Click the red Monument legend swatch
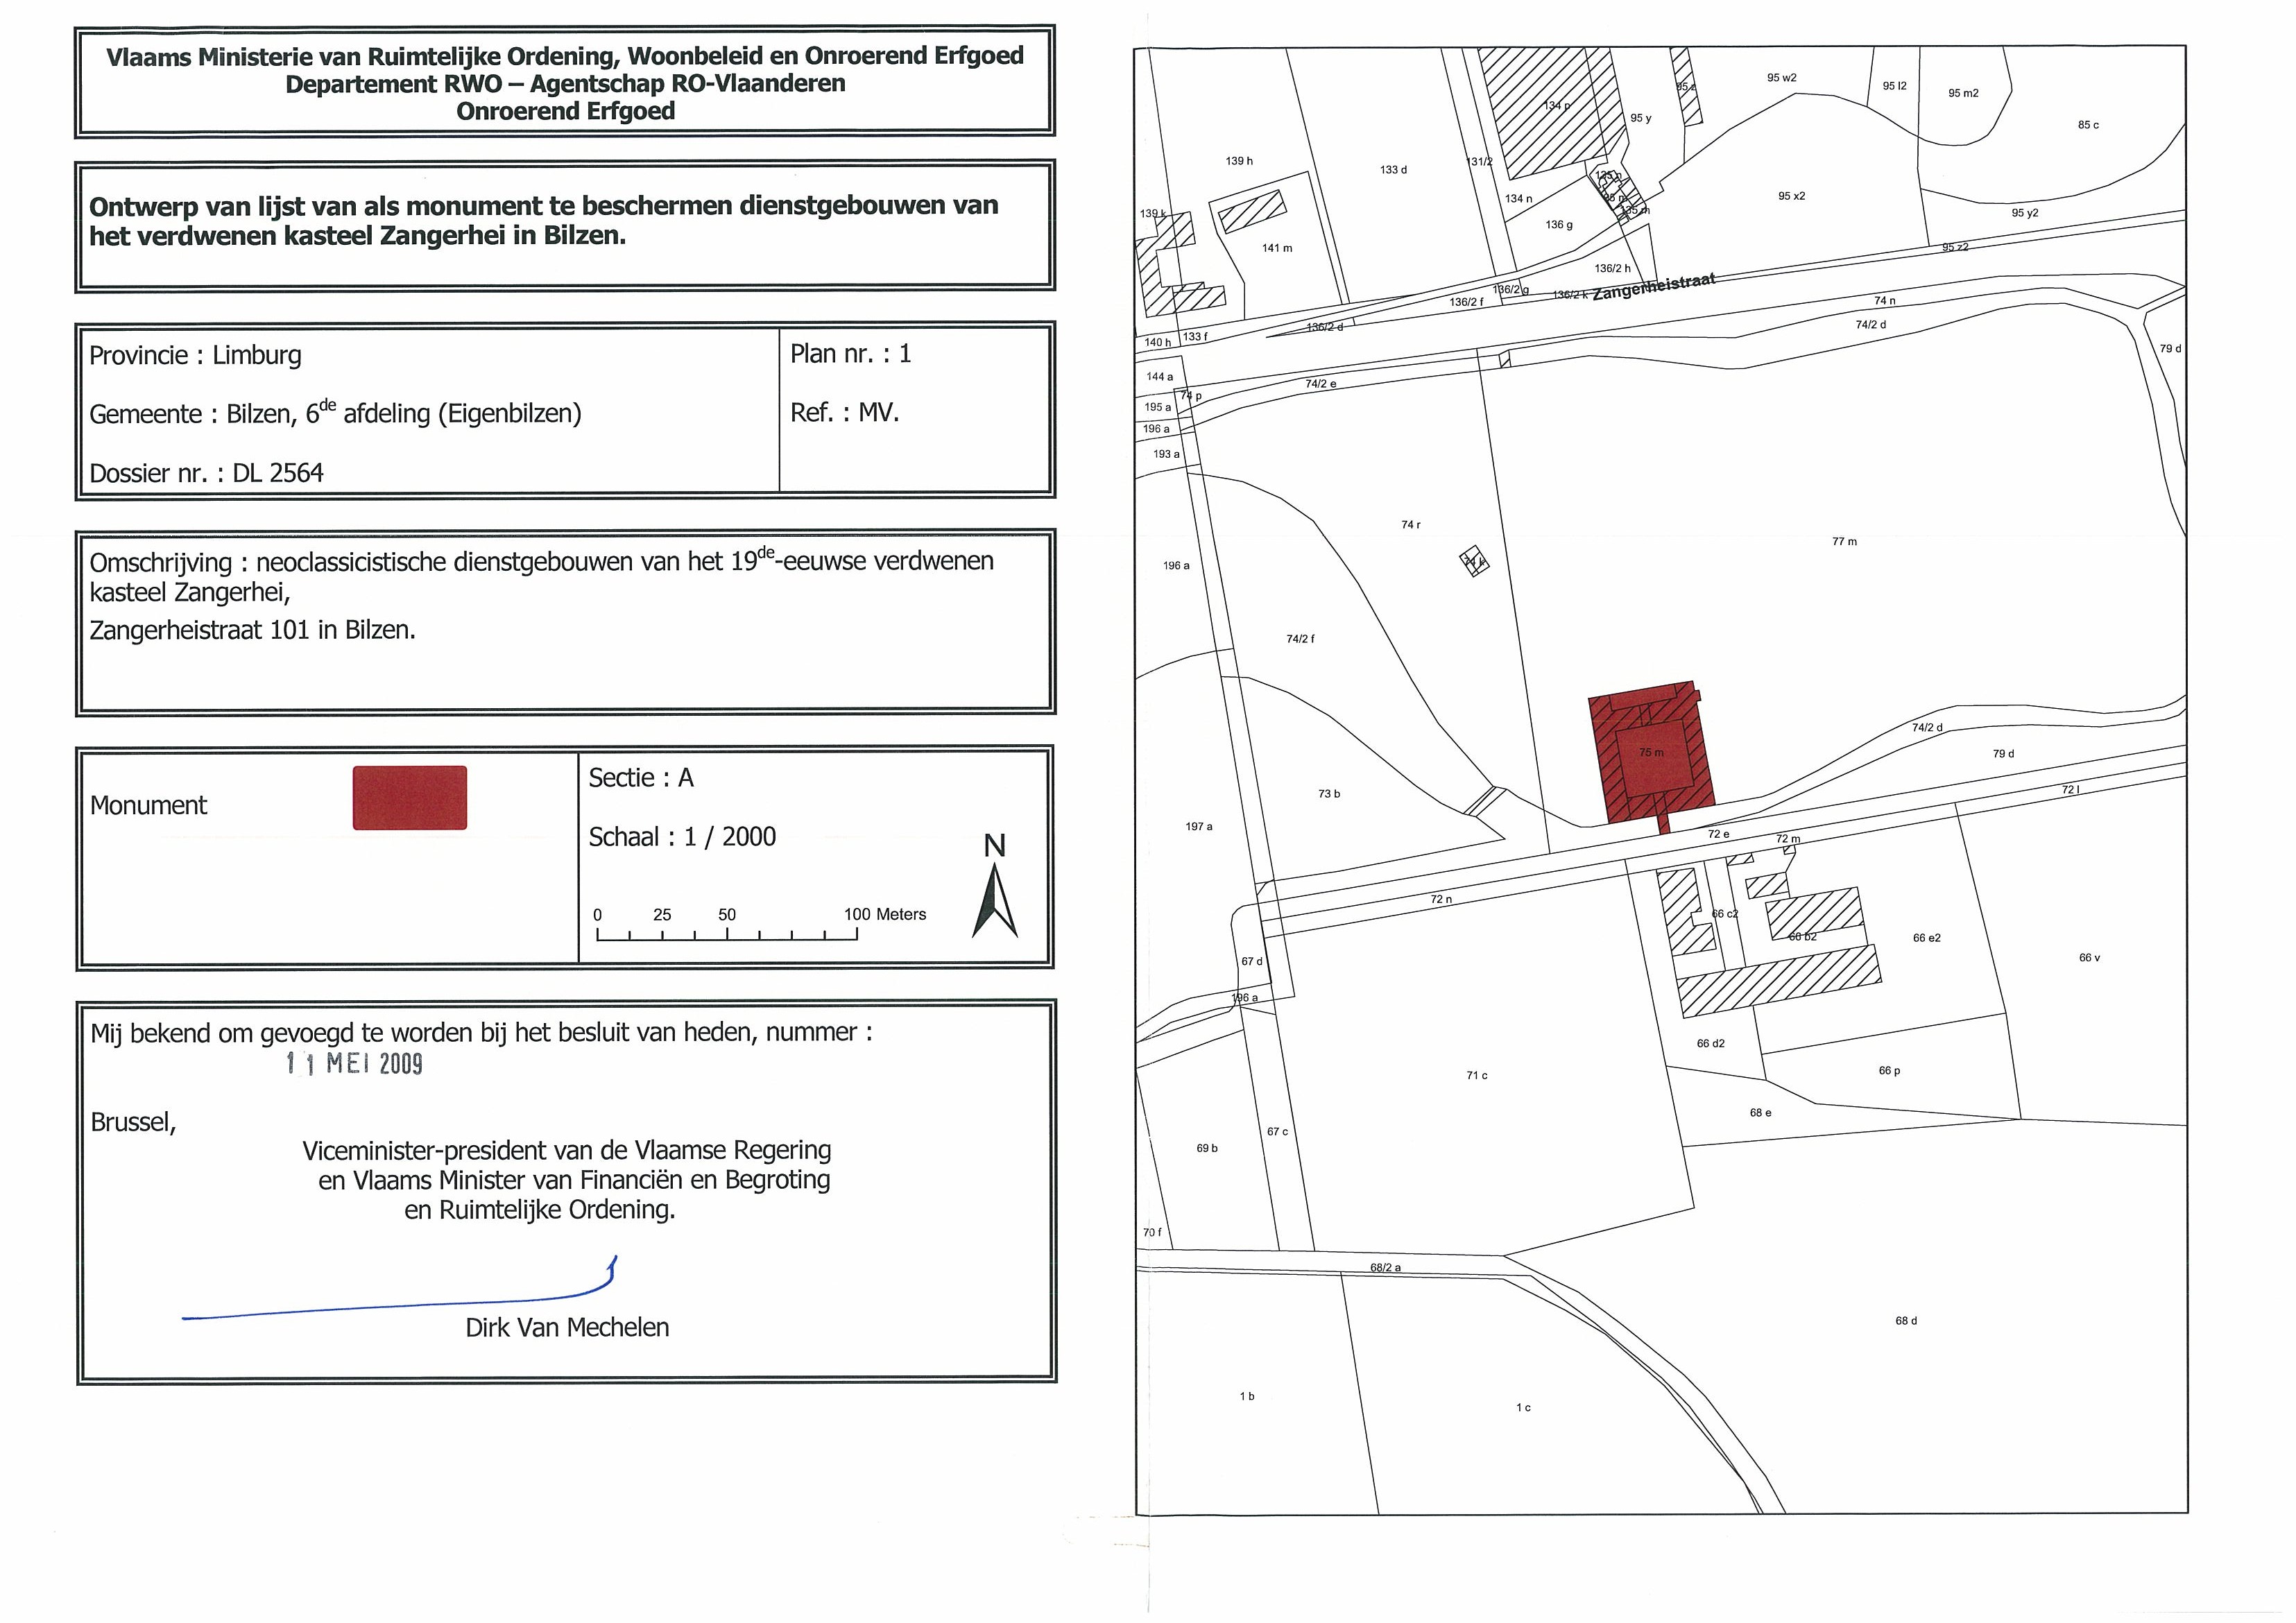The width and height of the screenshot is (2296, 1623). tap(409, 798)
